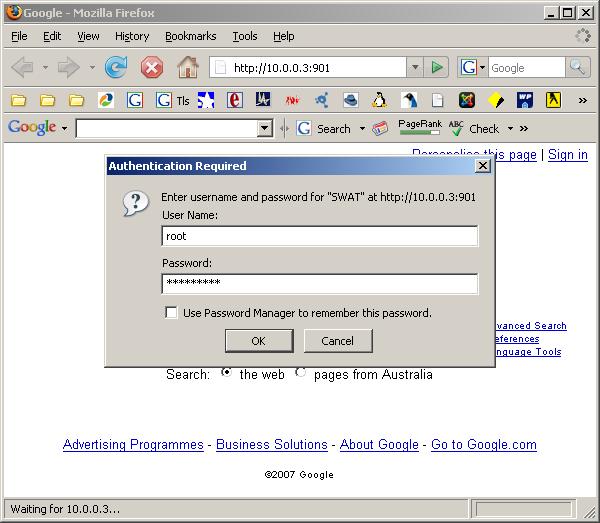Open the Forward button history dropdown
600x523 pixels.
pyautogui.click(x=92, y=68)
